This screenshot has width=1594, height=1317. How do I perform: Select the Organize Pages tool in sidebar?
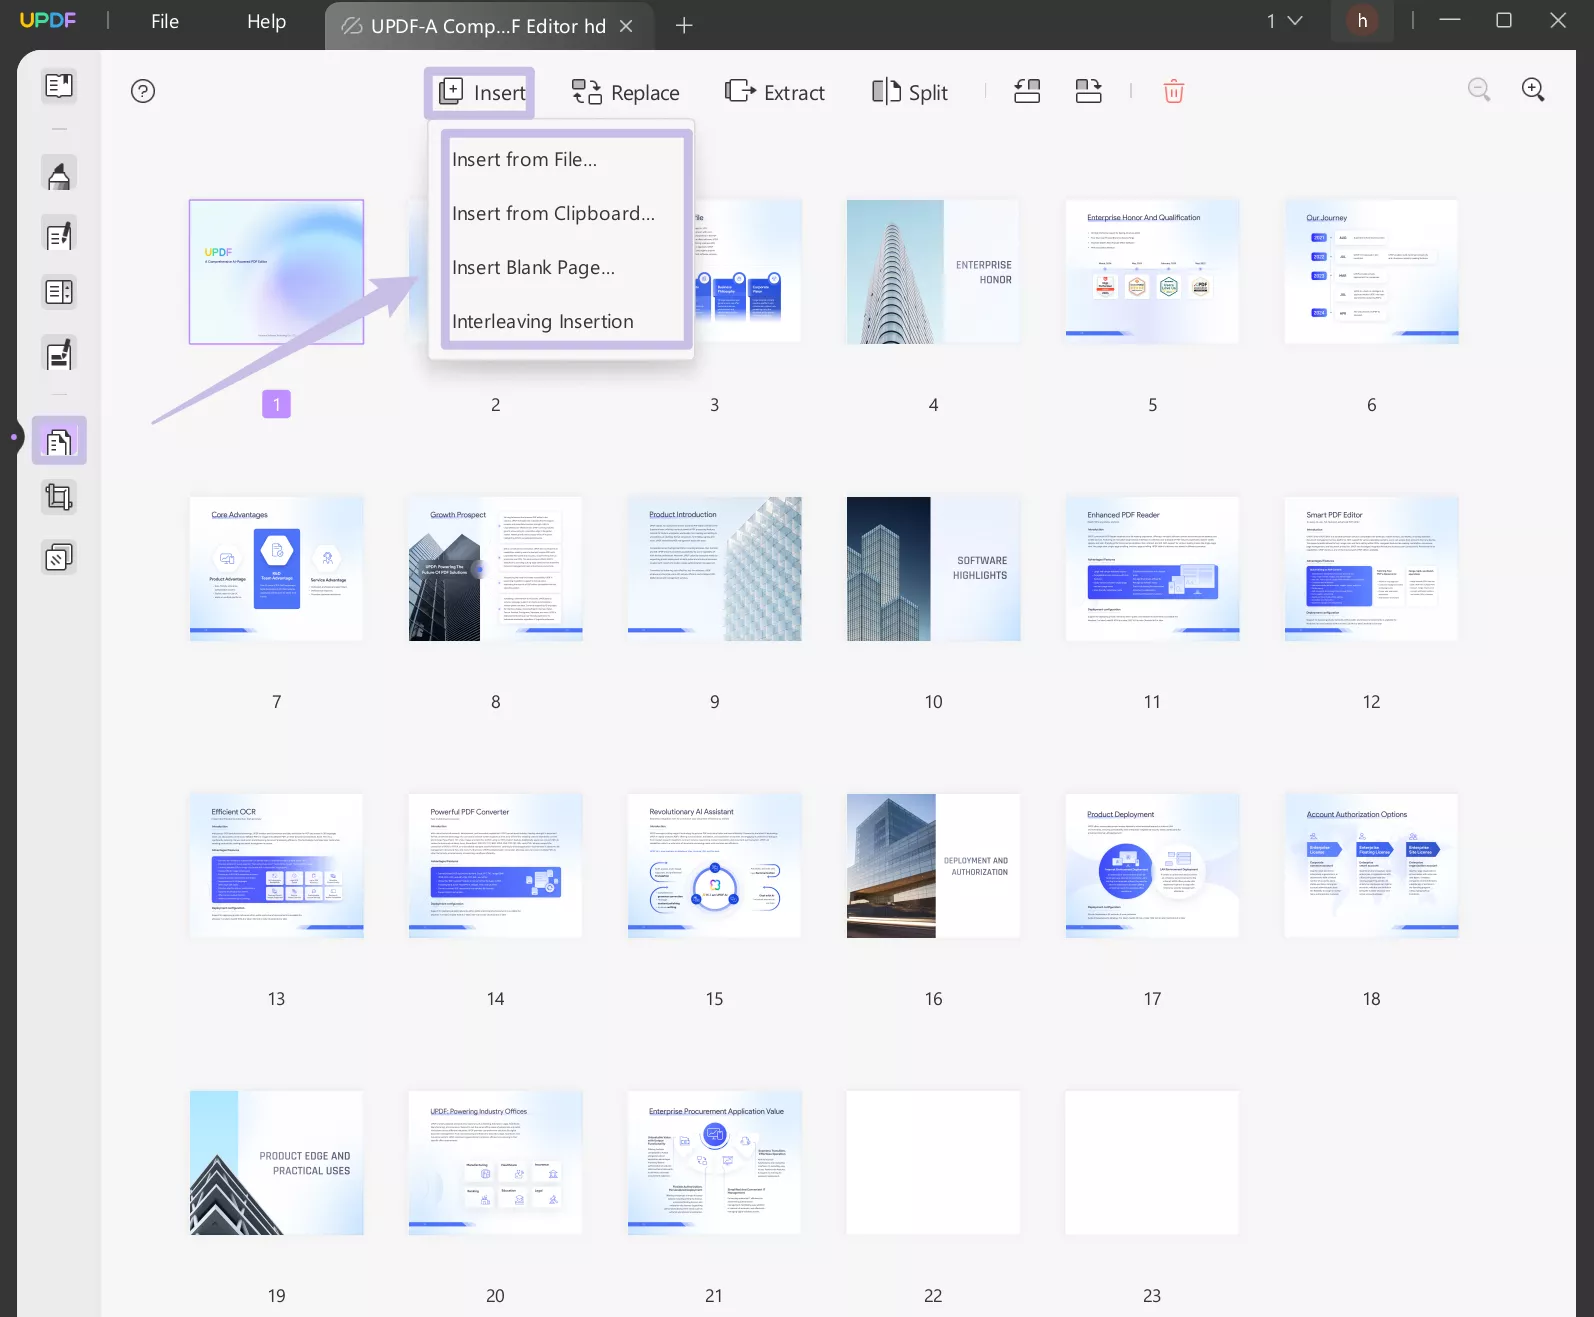pos(59,441)
